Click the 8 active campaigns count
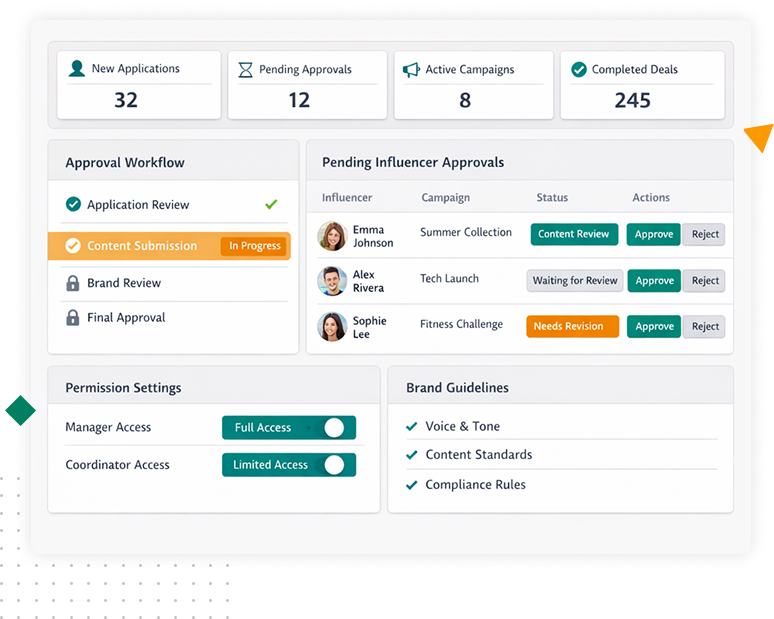The image size is (774, 619). point(465,101)
